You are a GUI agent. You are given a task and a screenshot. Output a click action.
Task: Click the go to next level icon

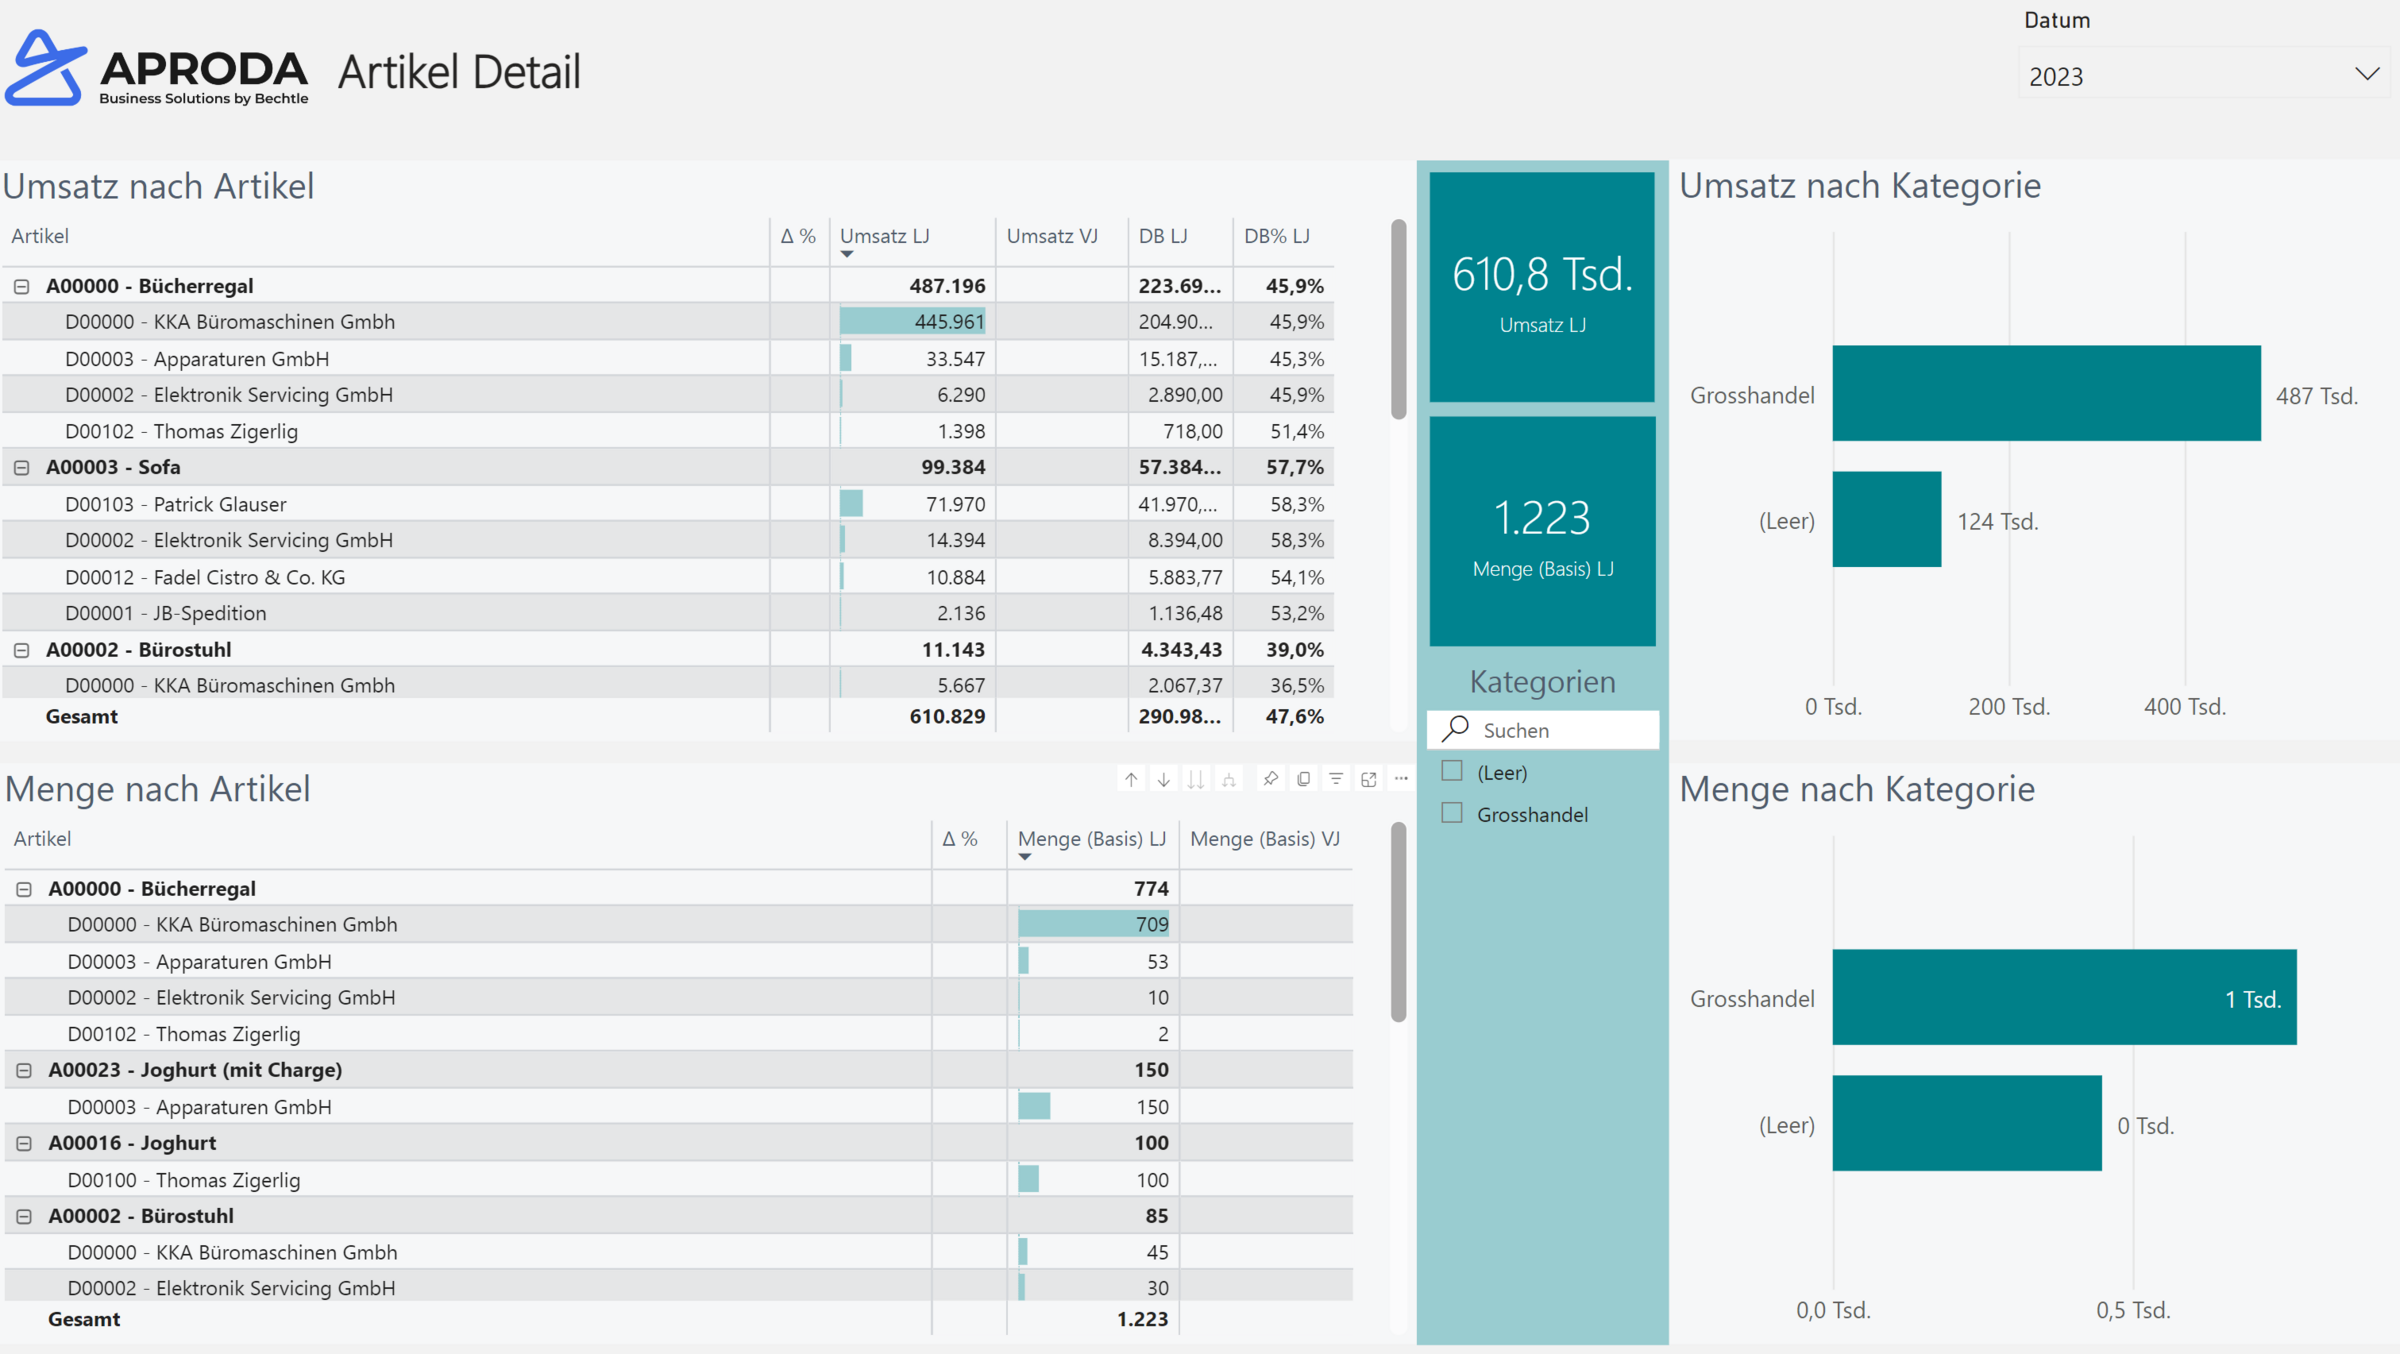click(1196, 778)
